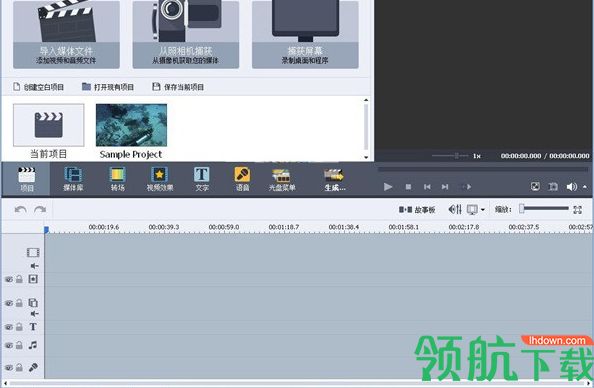Open the 项目 (Project) tab
The height and width of the screenshot is (388, 594).
27,179
